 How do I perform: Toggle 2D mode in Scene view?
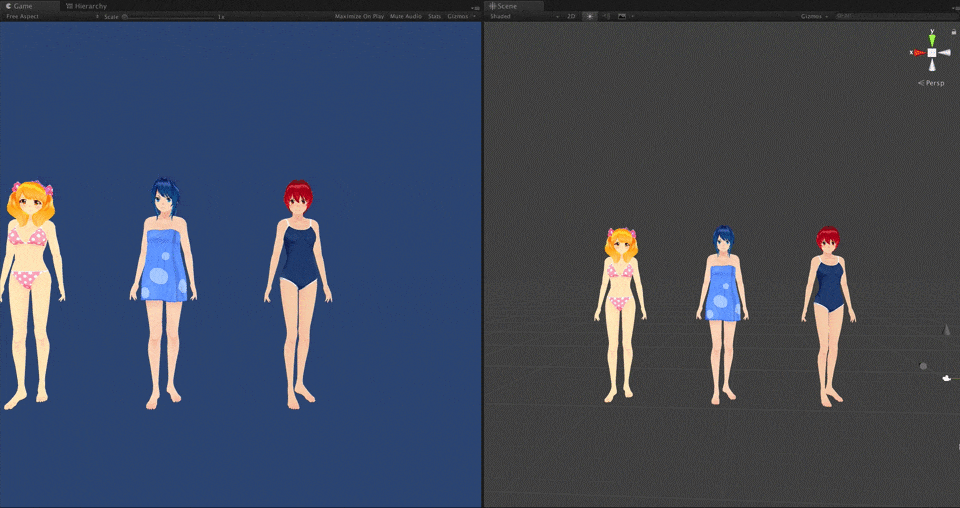tap(571, 17)
